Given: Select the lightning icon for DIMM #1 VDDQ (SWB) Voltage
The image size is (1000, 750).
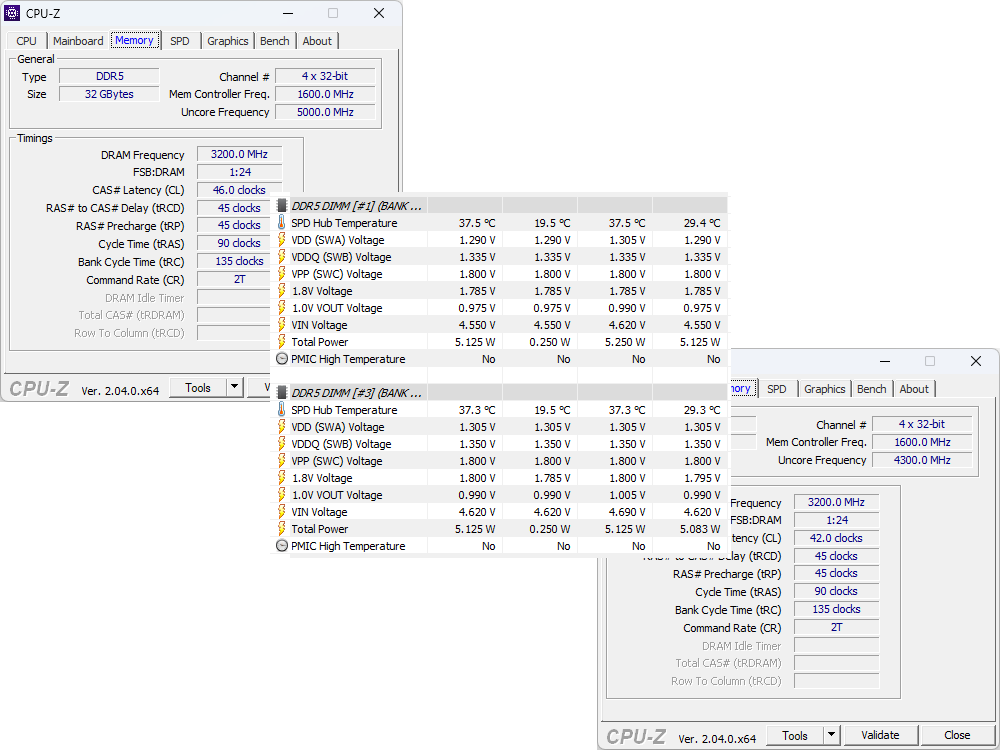Looking at the screenshot, I should click(x=282, y=257).
